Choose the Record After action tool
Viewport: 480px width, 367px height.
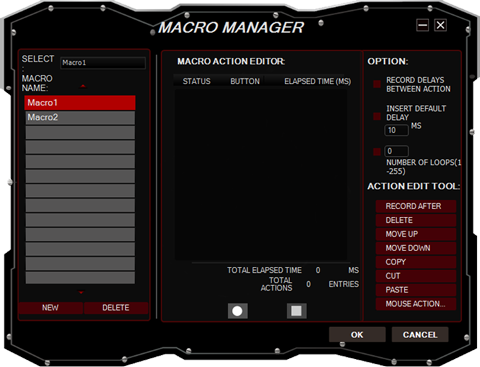(416, 206)
